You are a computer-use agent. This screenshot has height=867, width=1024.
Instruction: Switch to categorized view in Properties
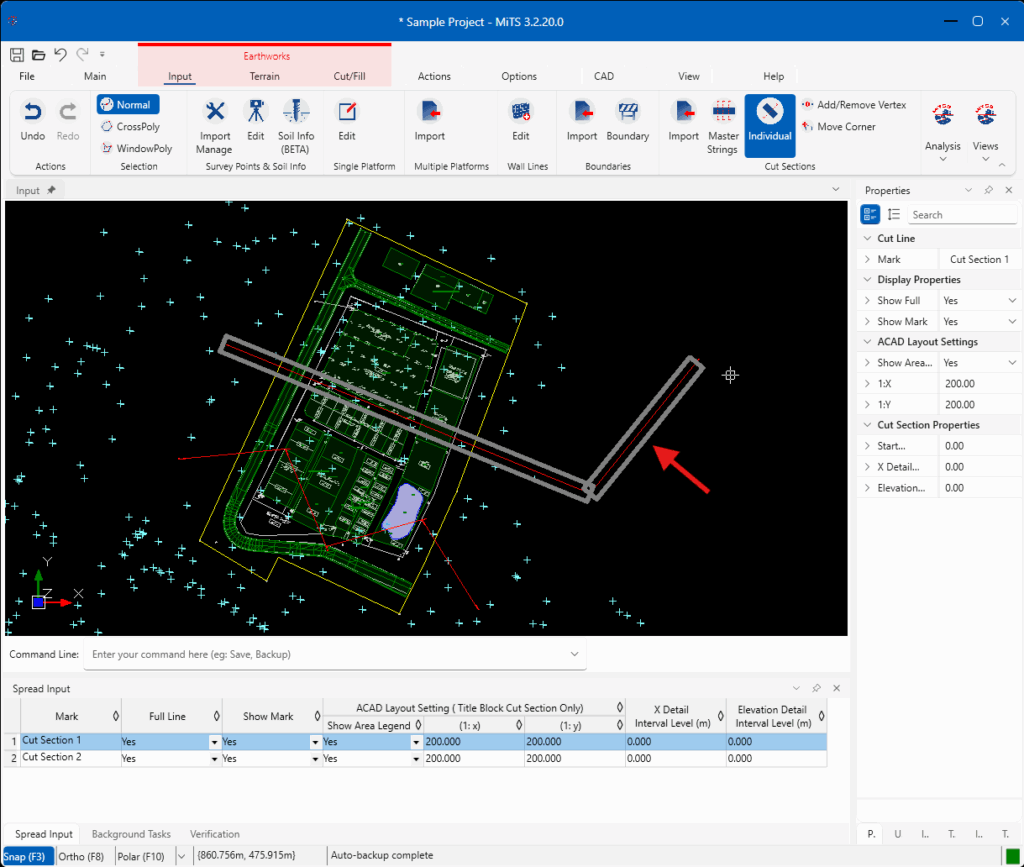point(870,214)
